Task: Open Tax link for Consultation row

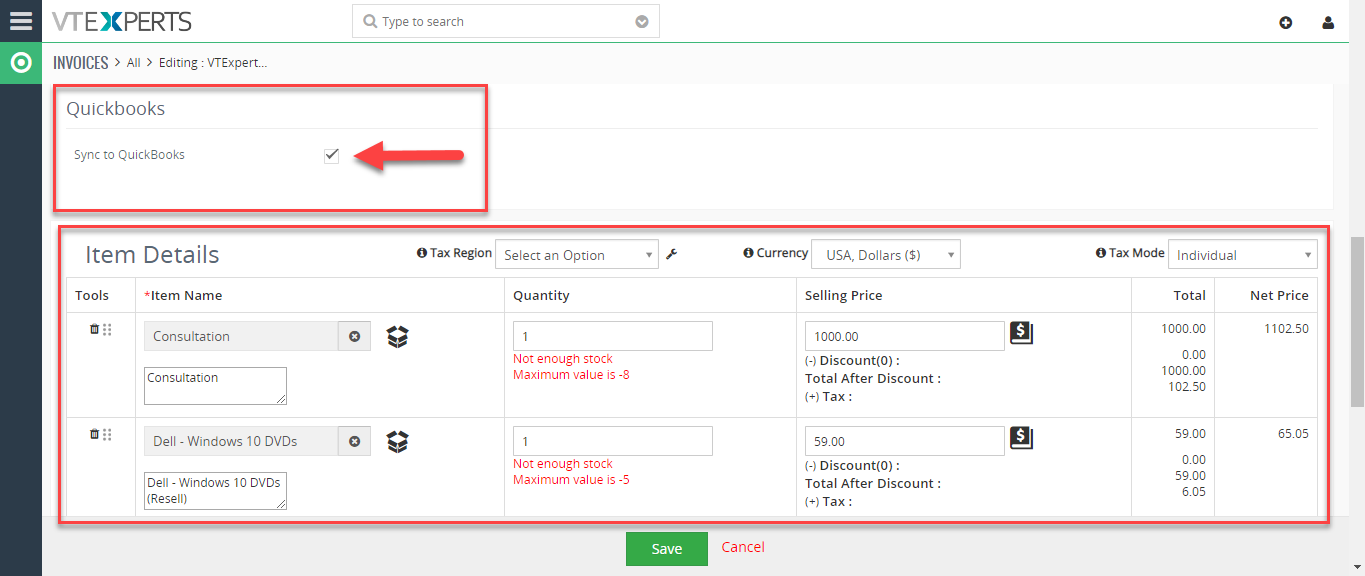Action: pos(829,396)
